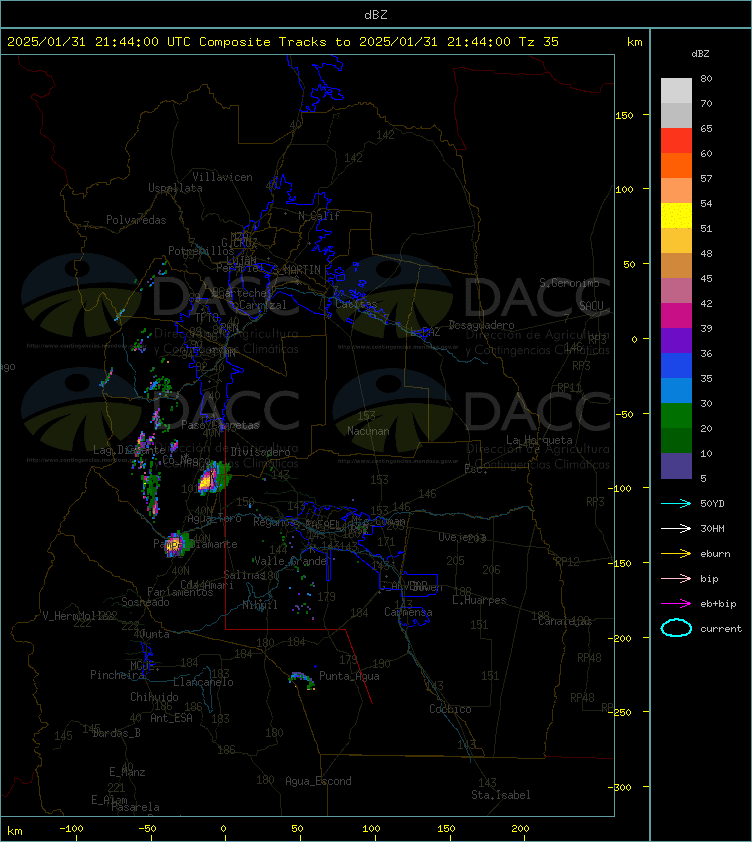Viewport: 752px width, 842px height.
Task: Click the Divisadero map label
Action: point(261,452)
